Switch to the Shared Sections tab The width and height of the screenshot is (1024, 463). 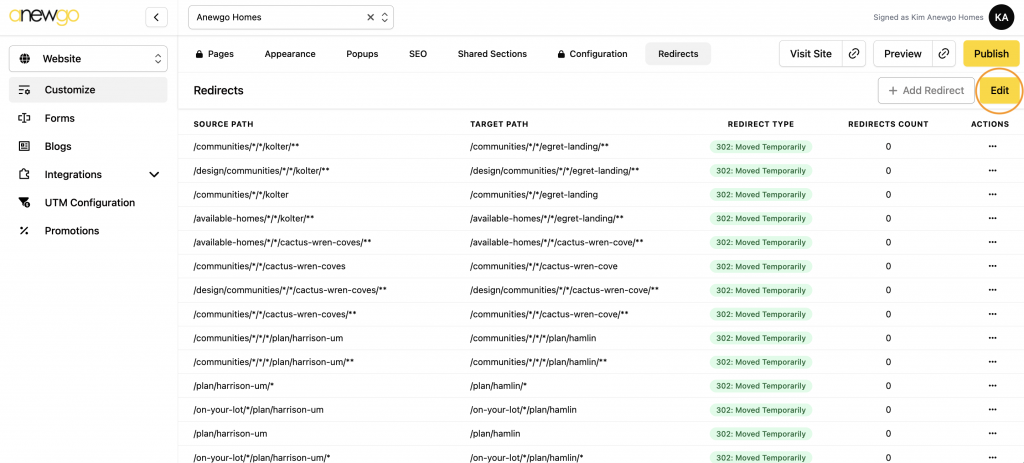pyautogui.click(x=492, y=54)
